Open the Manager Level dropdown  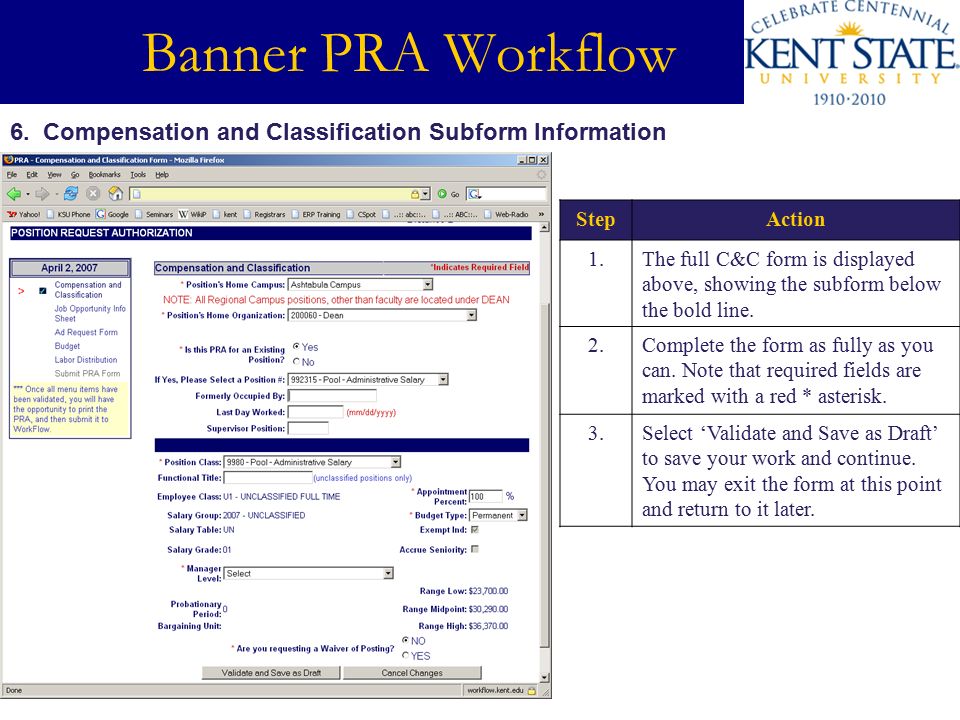coord(309,574)
